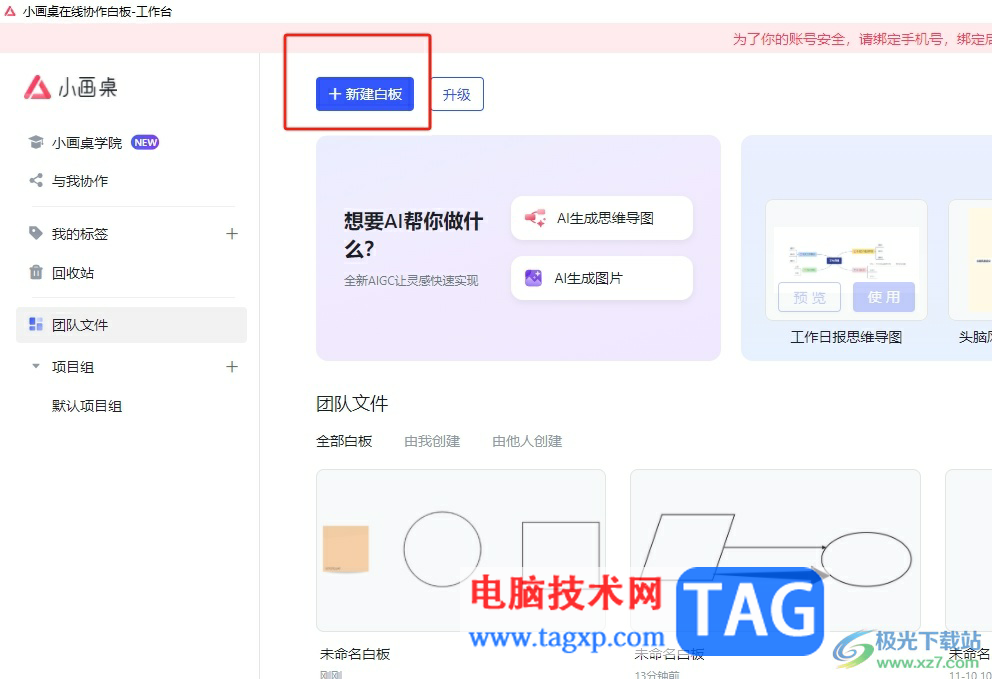Click 预览 on 工作日报思维导图 template
Viewport: 992px width, 679px height.
(x=809, y=297)
